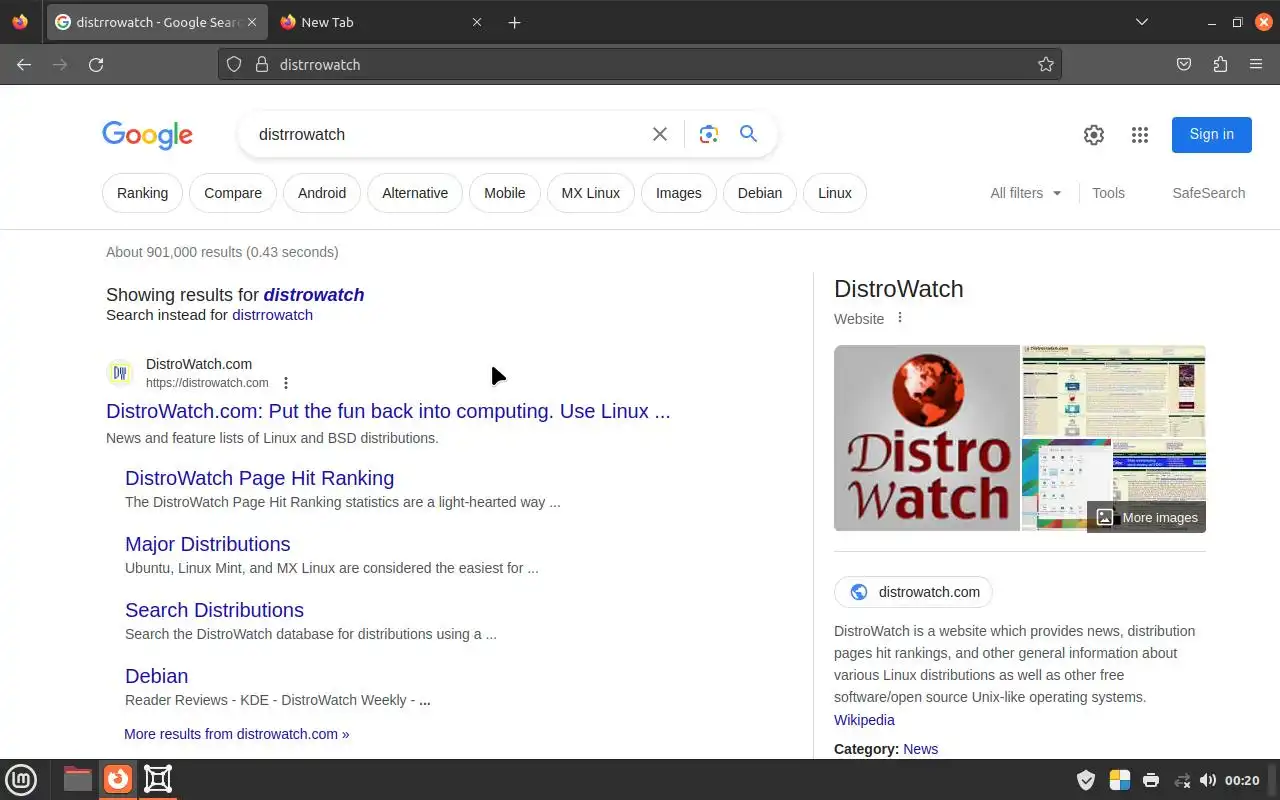Open Google quick settings gear
1280x800 pixels.
(x=1094, y=135)
